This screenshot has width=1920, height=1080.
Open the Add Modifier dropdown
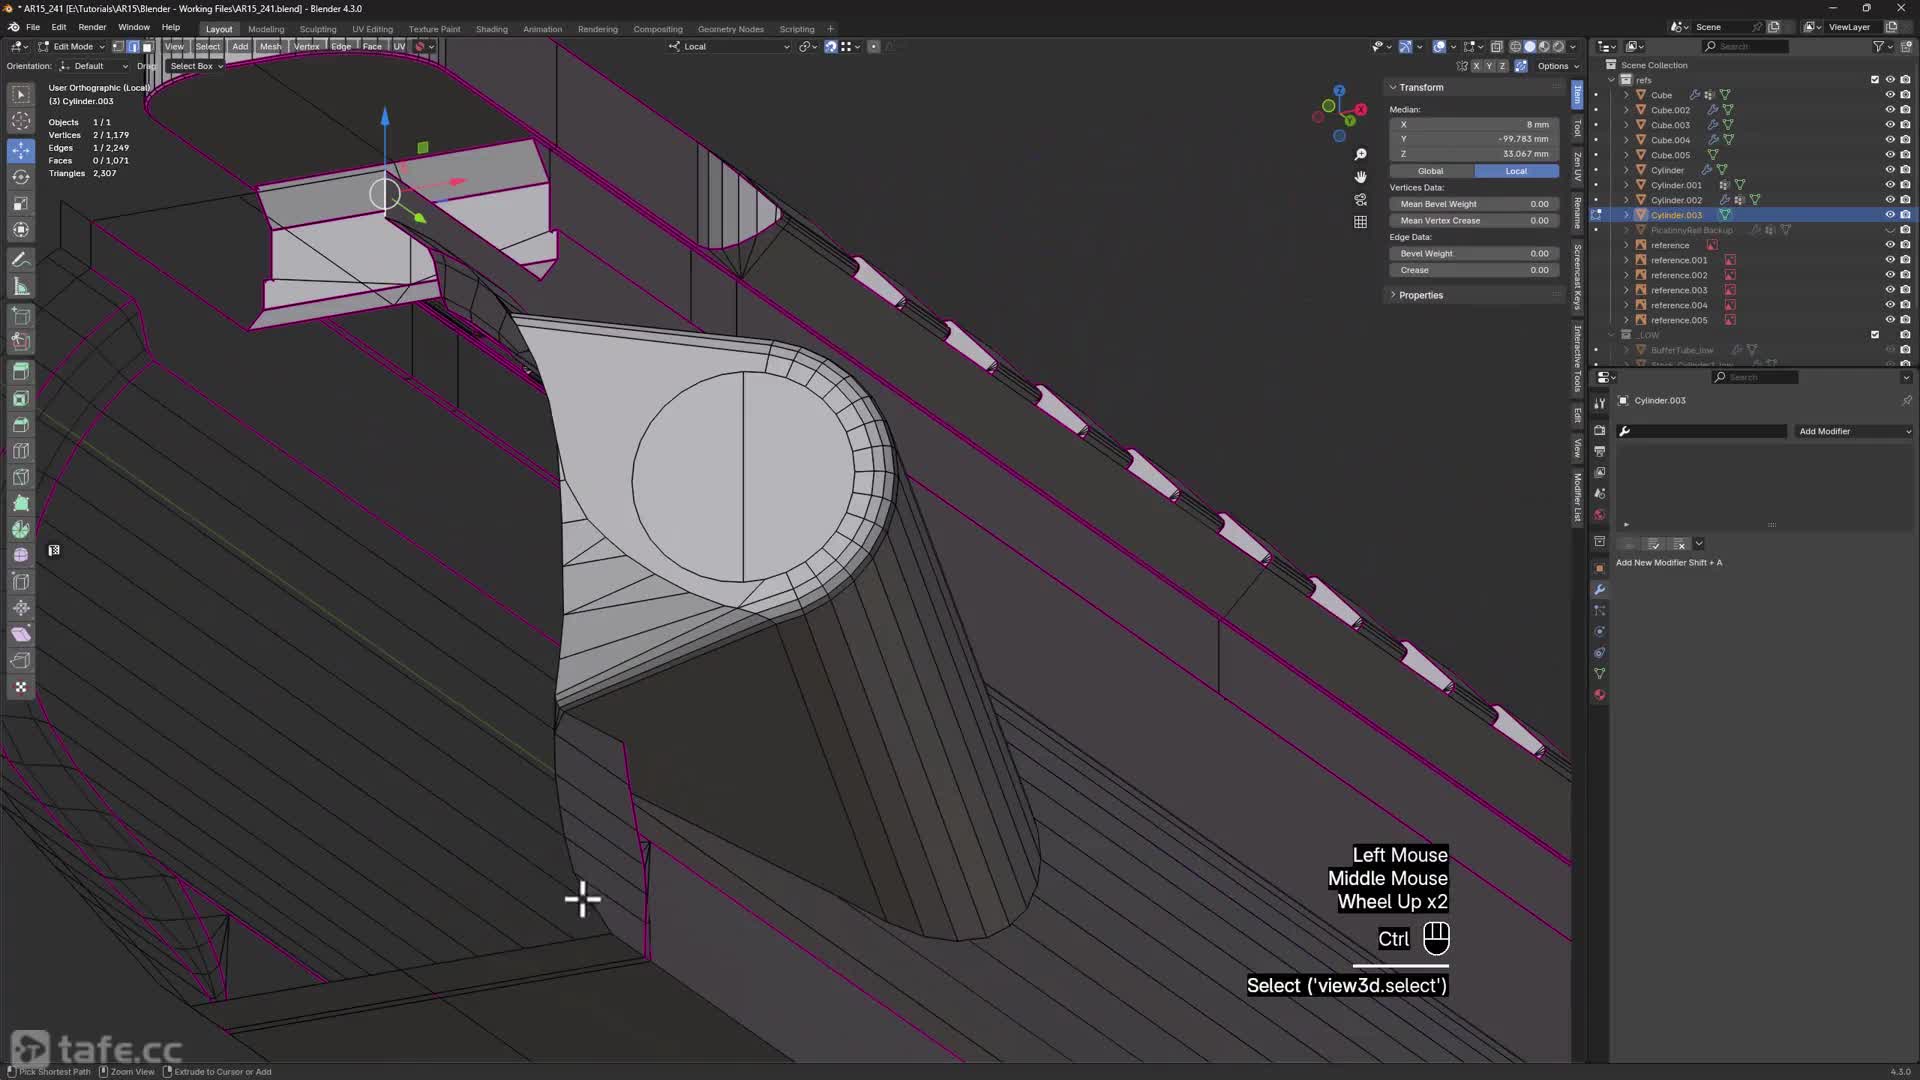point(1854,431)
